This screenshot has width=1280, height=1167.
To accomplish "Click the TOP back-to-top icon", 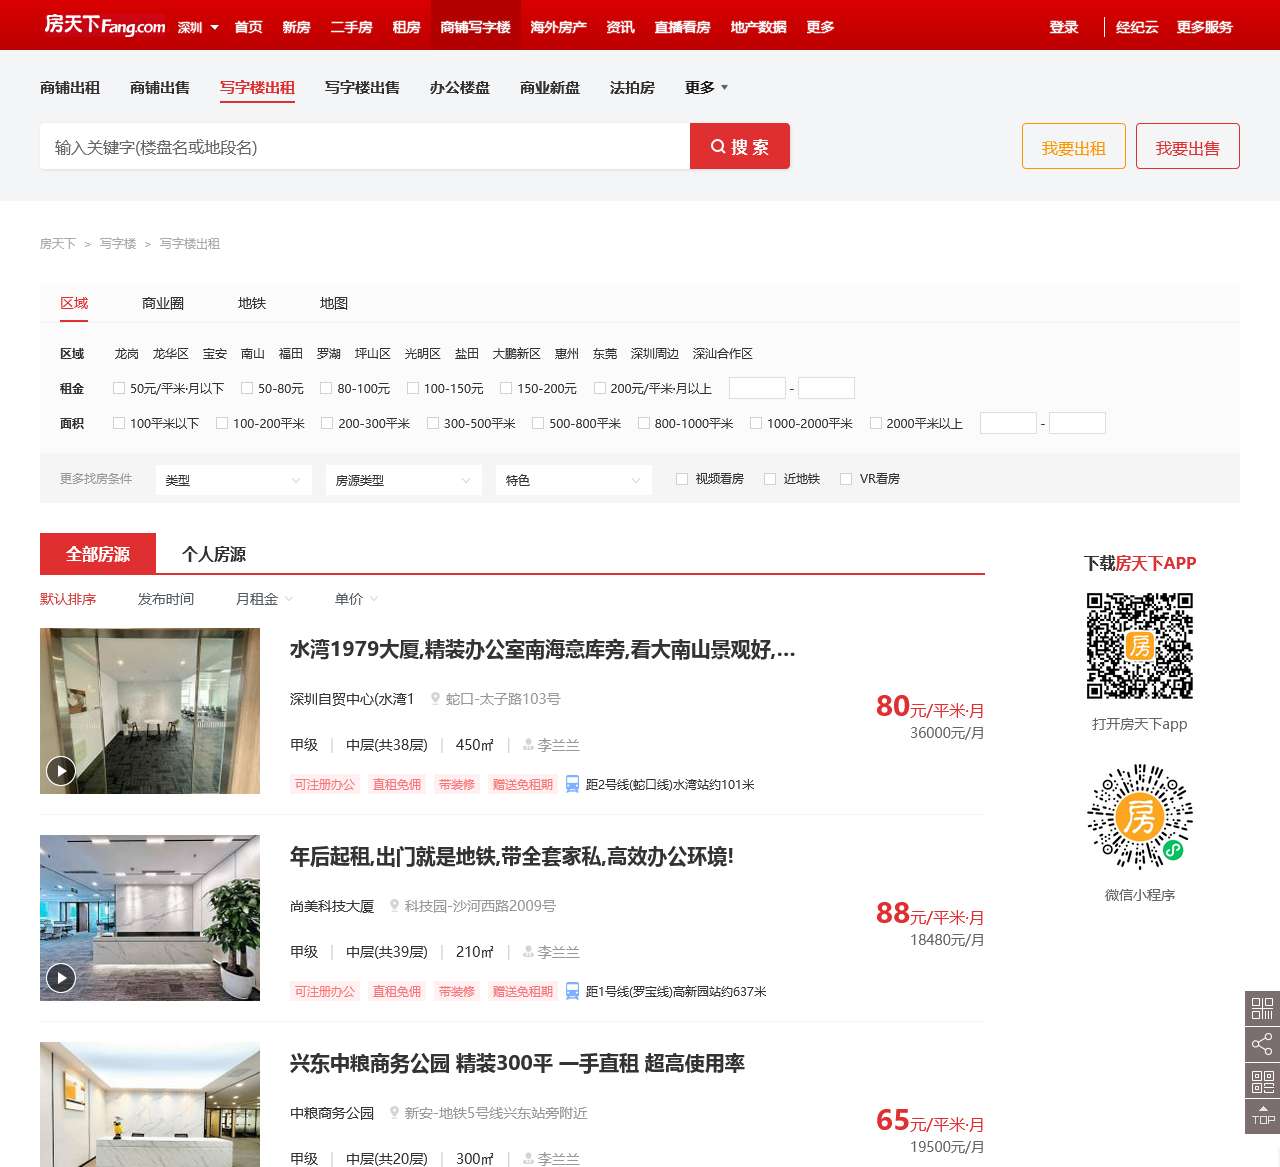I will tap(1262, 1115).
